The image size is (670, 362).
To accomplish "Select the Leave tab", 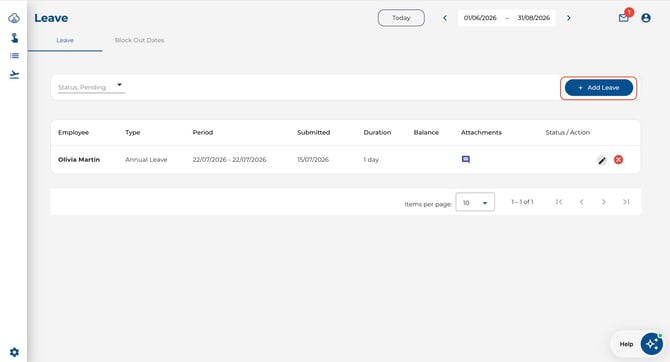I will point(65,40).
